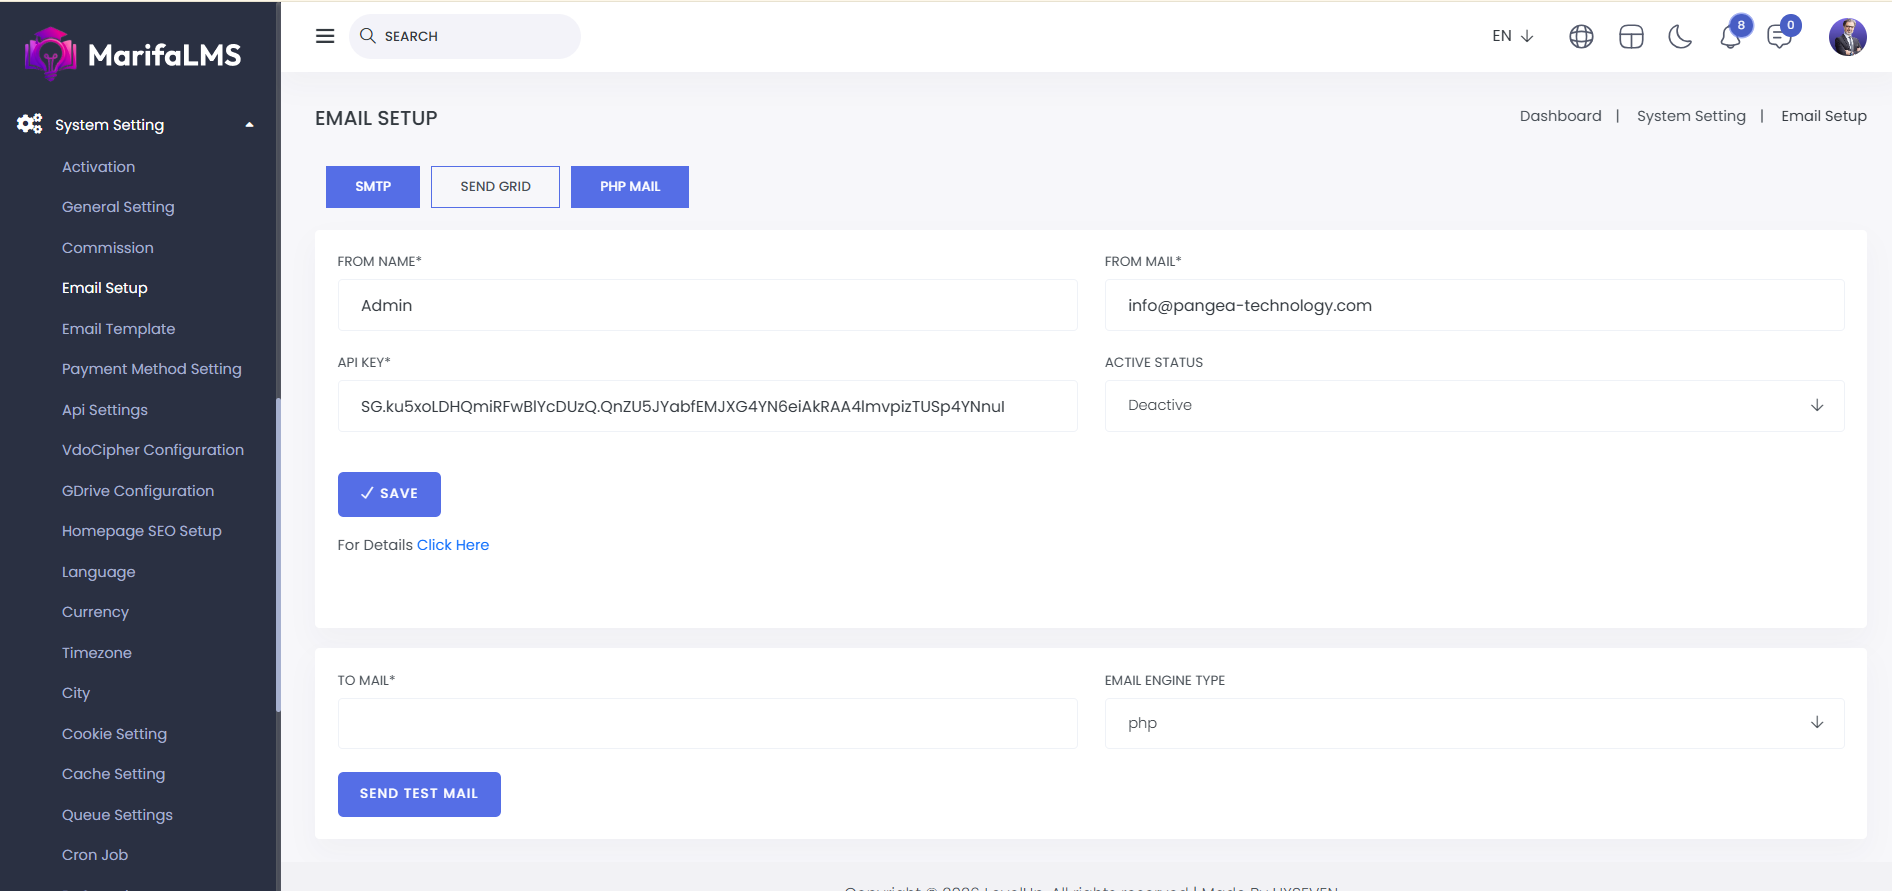
Task: Expand the Active Status dropdown
Action: (x=1474, y=406)
